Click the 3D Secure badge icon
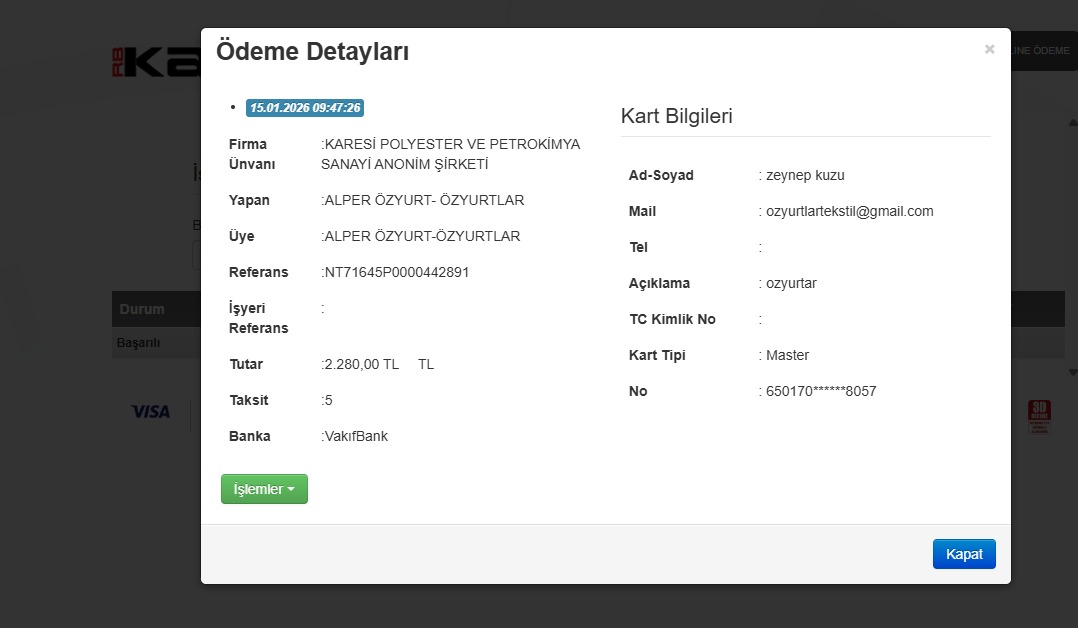 point(1039,416)
